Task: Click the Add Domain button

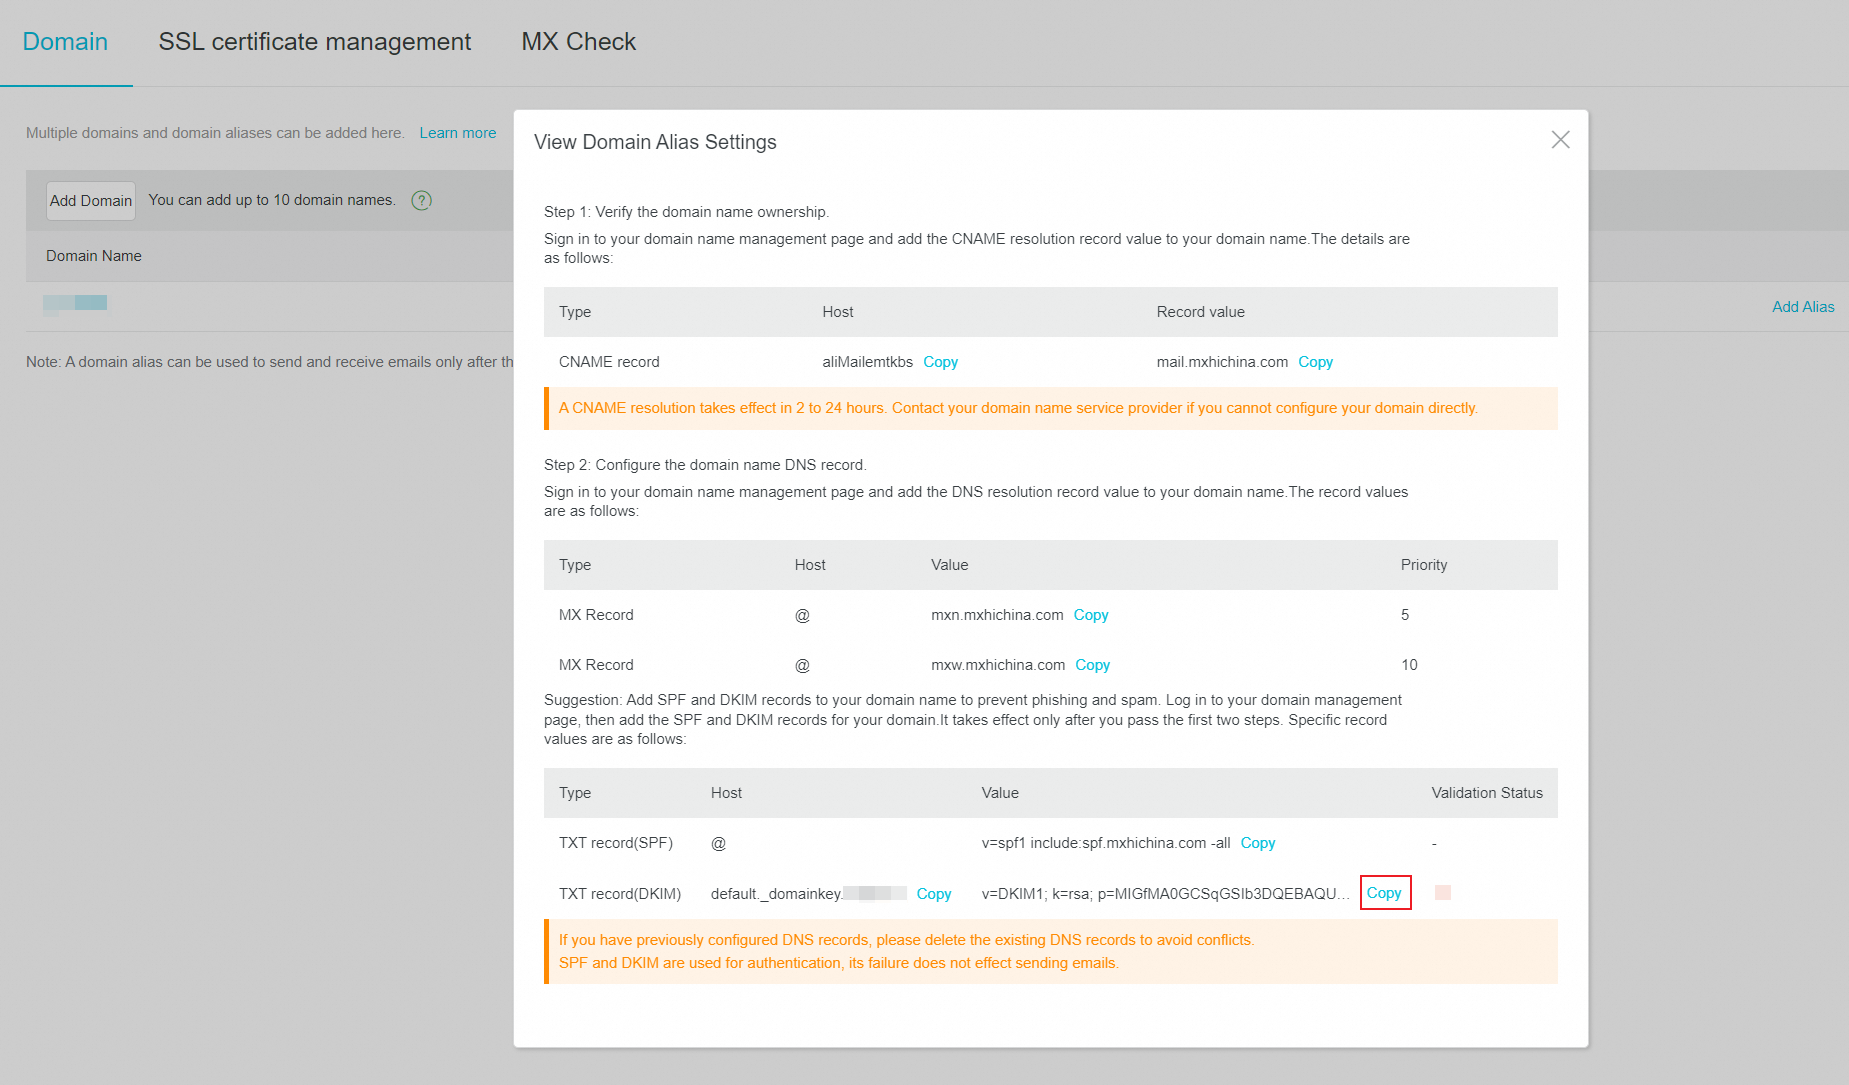Action: 91,200
